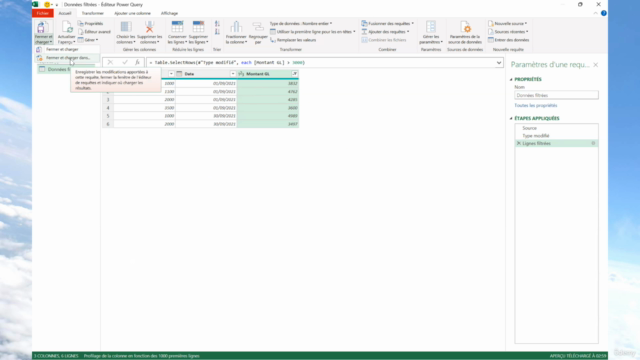
Task: Click Regrouper par icon
Action: 258,27
